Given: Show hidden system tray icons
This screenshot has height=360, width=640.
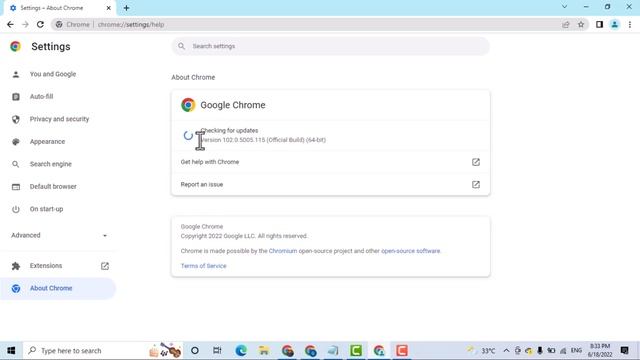Looking at the screenshot, I should click(x=506, y=351).
